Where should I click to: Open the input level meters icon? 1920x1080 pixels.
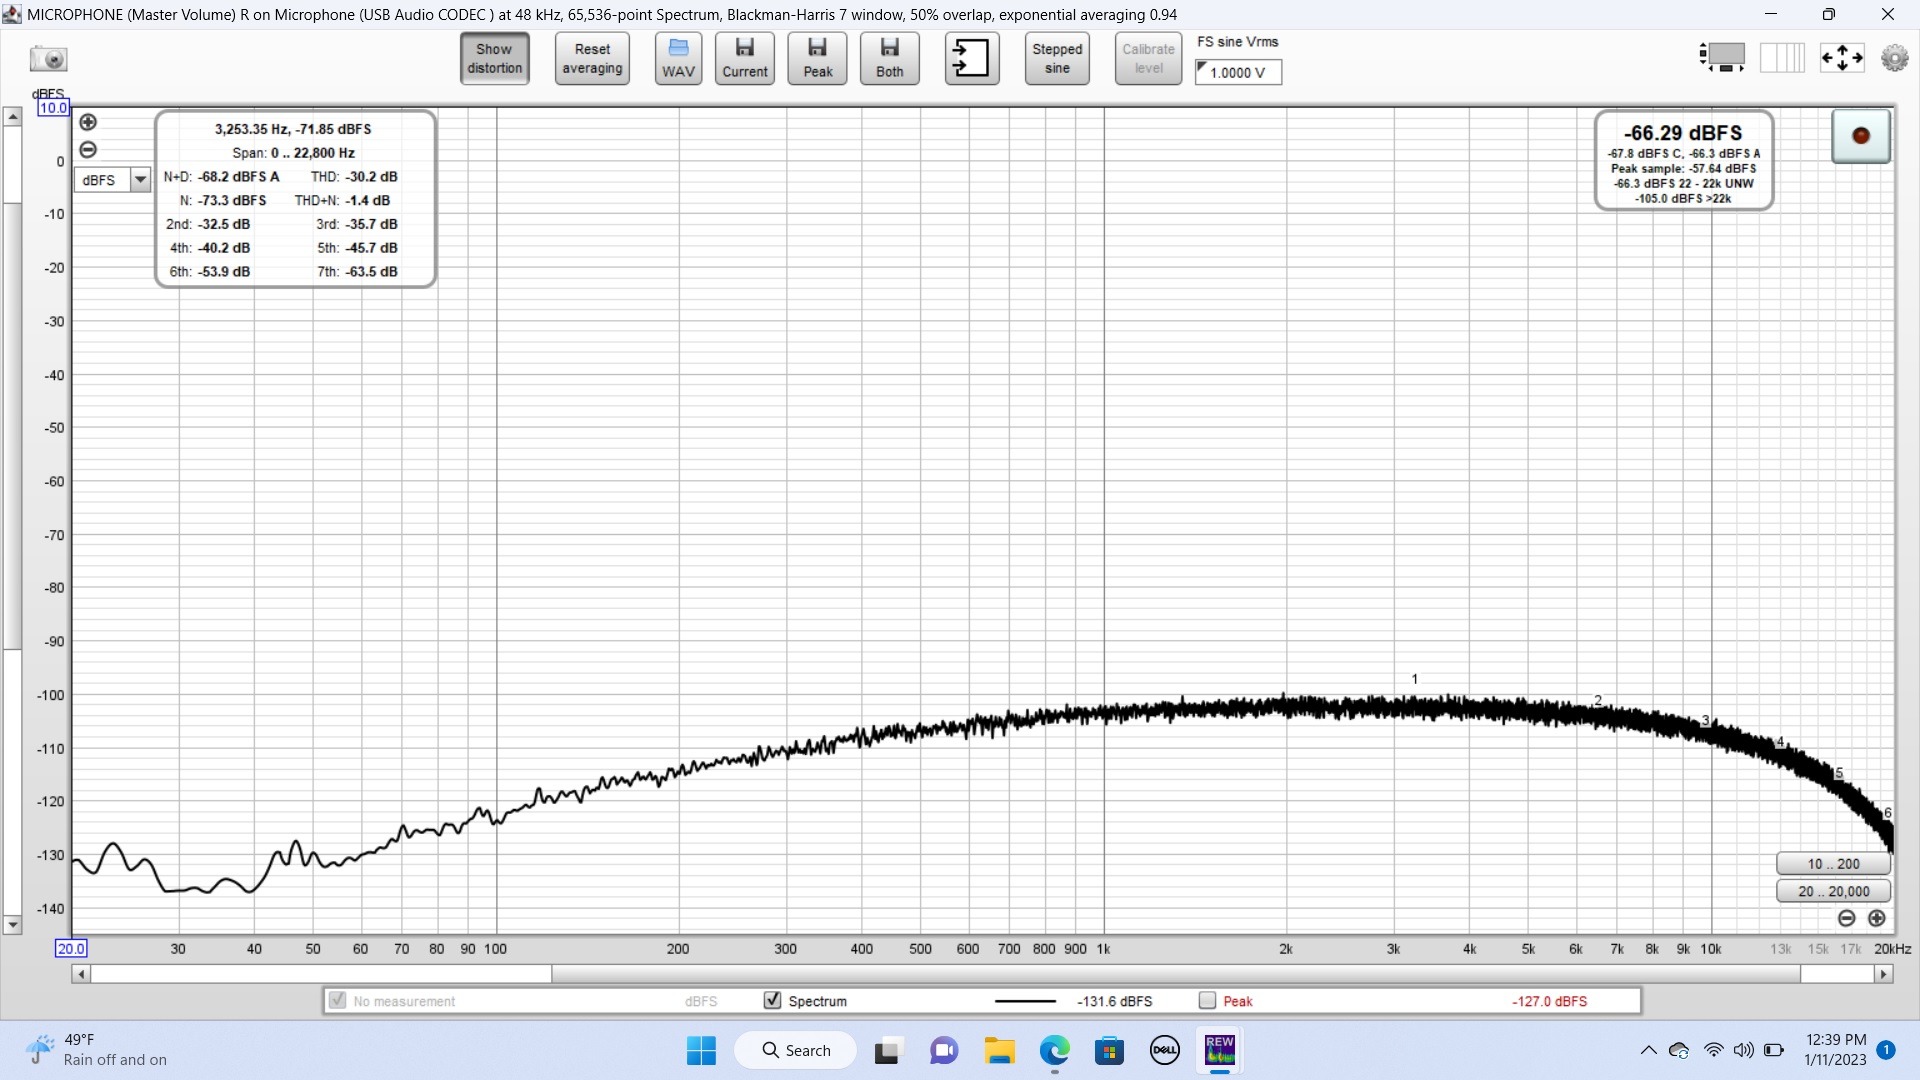click(1722, 58)
